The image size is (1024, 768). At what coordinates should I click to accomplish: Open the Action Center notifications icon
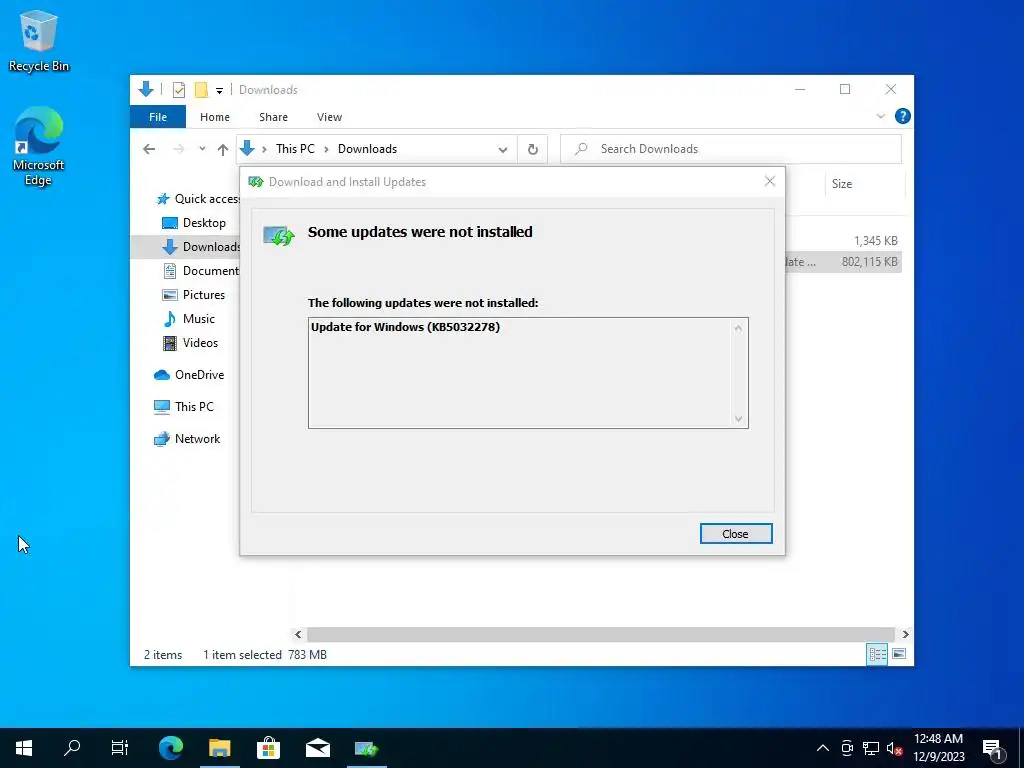[x=993, y=748]
